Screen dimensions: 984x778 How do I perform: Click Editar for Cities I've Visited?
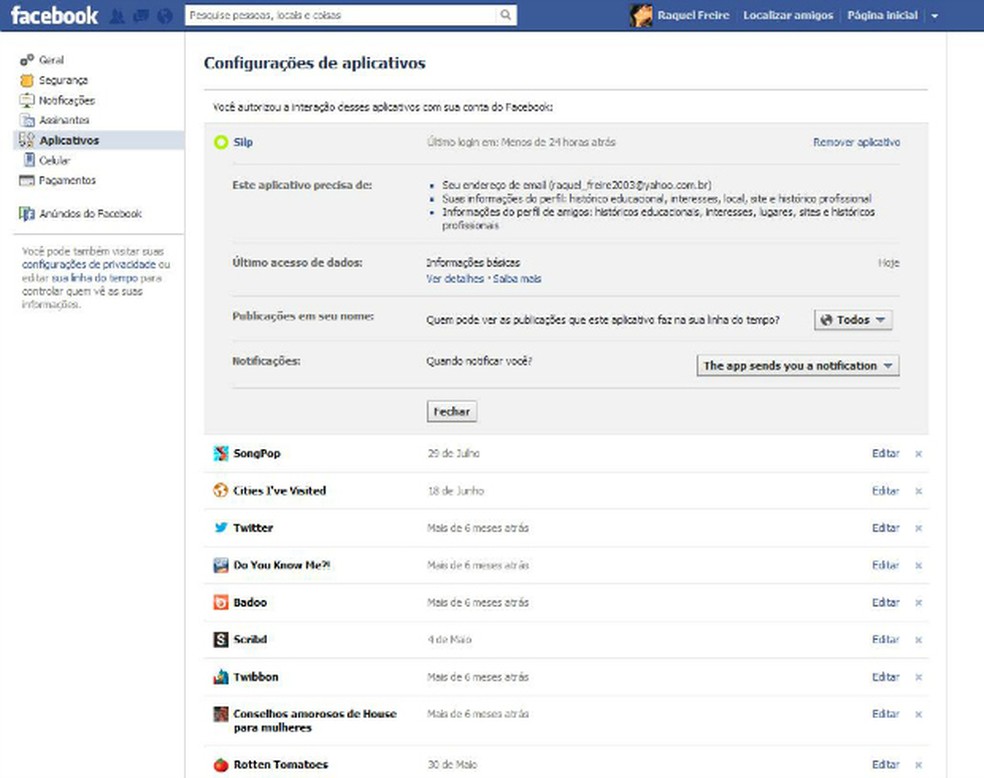click(885, 491)
